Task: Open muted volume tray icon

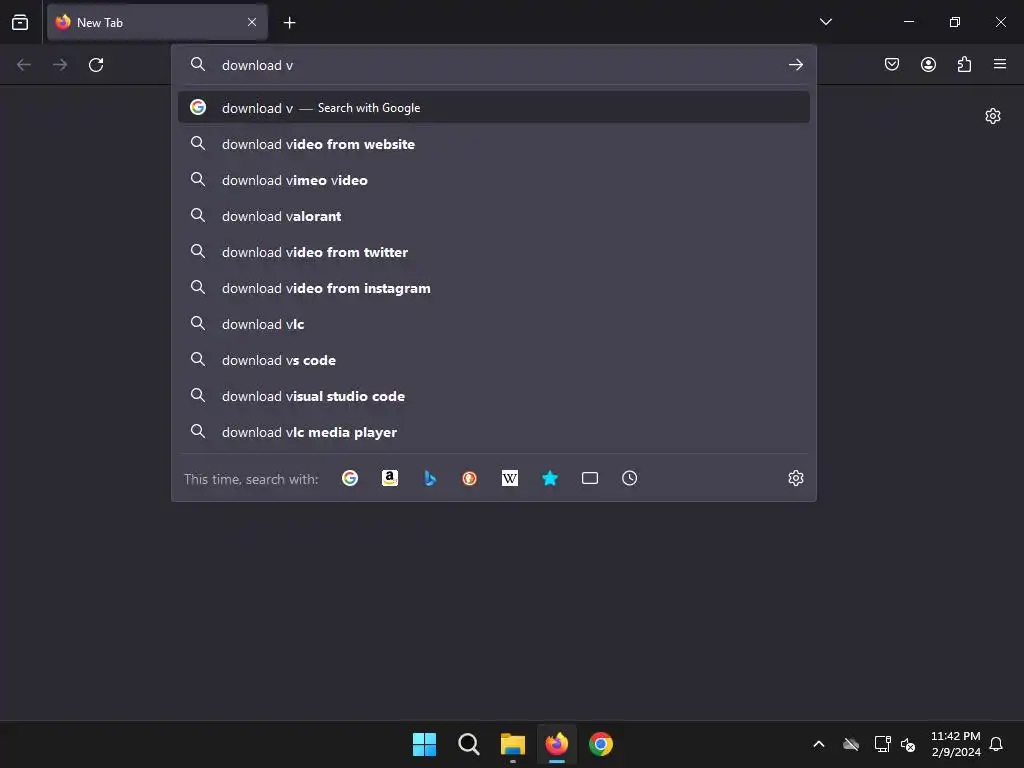Action: coord(908,744)
